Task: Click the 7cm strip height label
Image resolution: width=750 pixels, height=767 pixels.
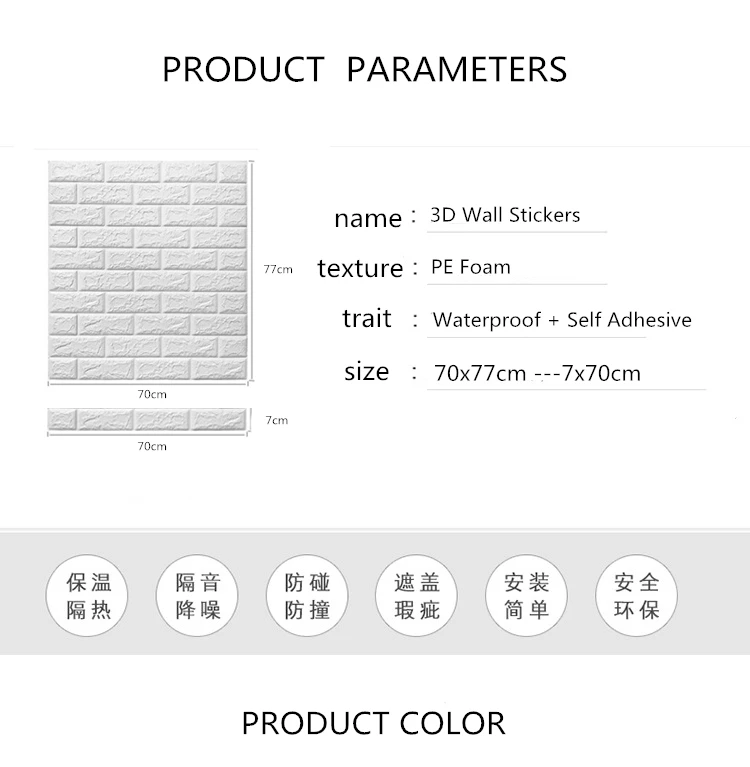Action: (x=276, y=420)
